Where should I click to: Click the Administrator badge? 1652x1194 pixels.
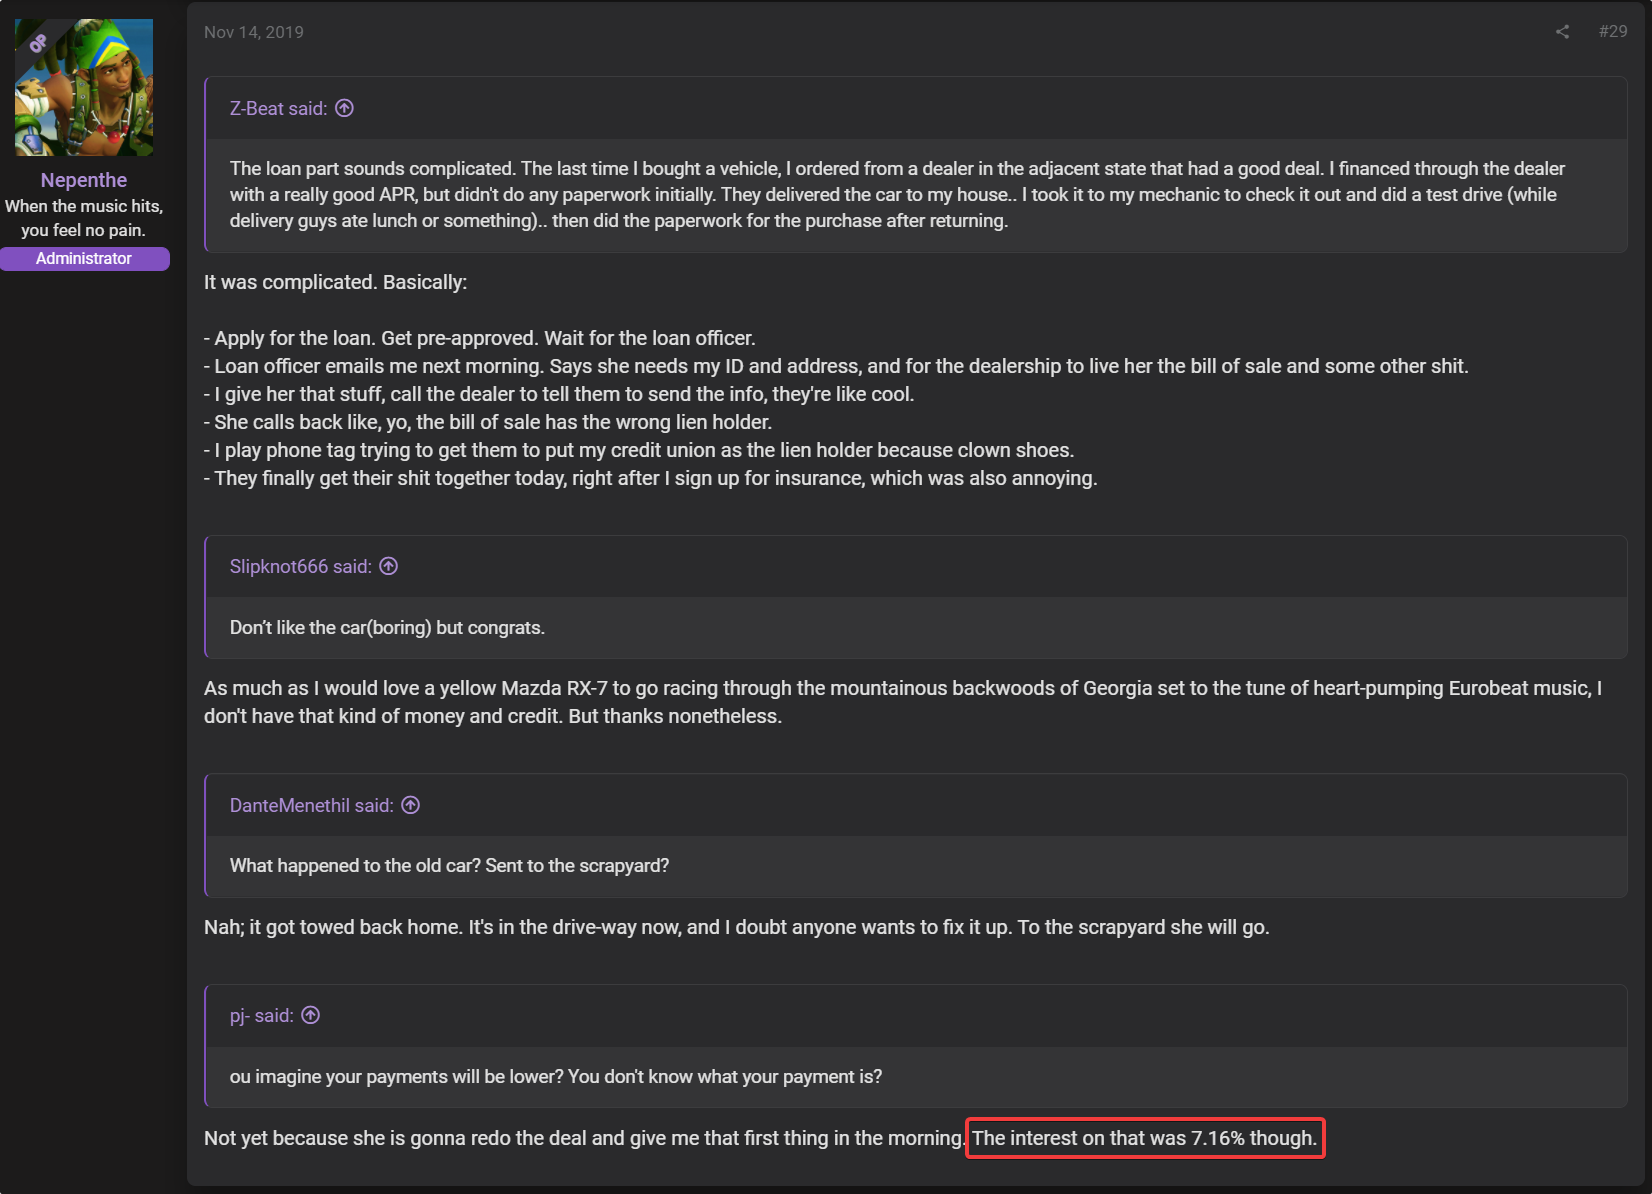(84, 258)
